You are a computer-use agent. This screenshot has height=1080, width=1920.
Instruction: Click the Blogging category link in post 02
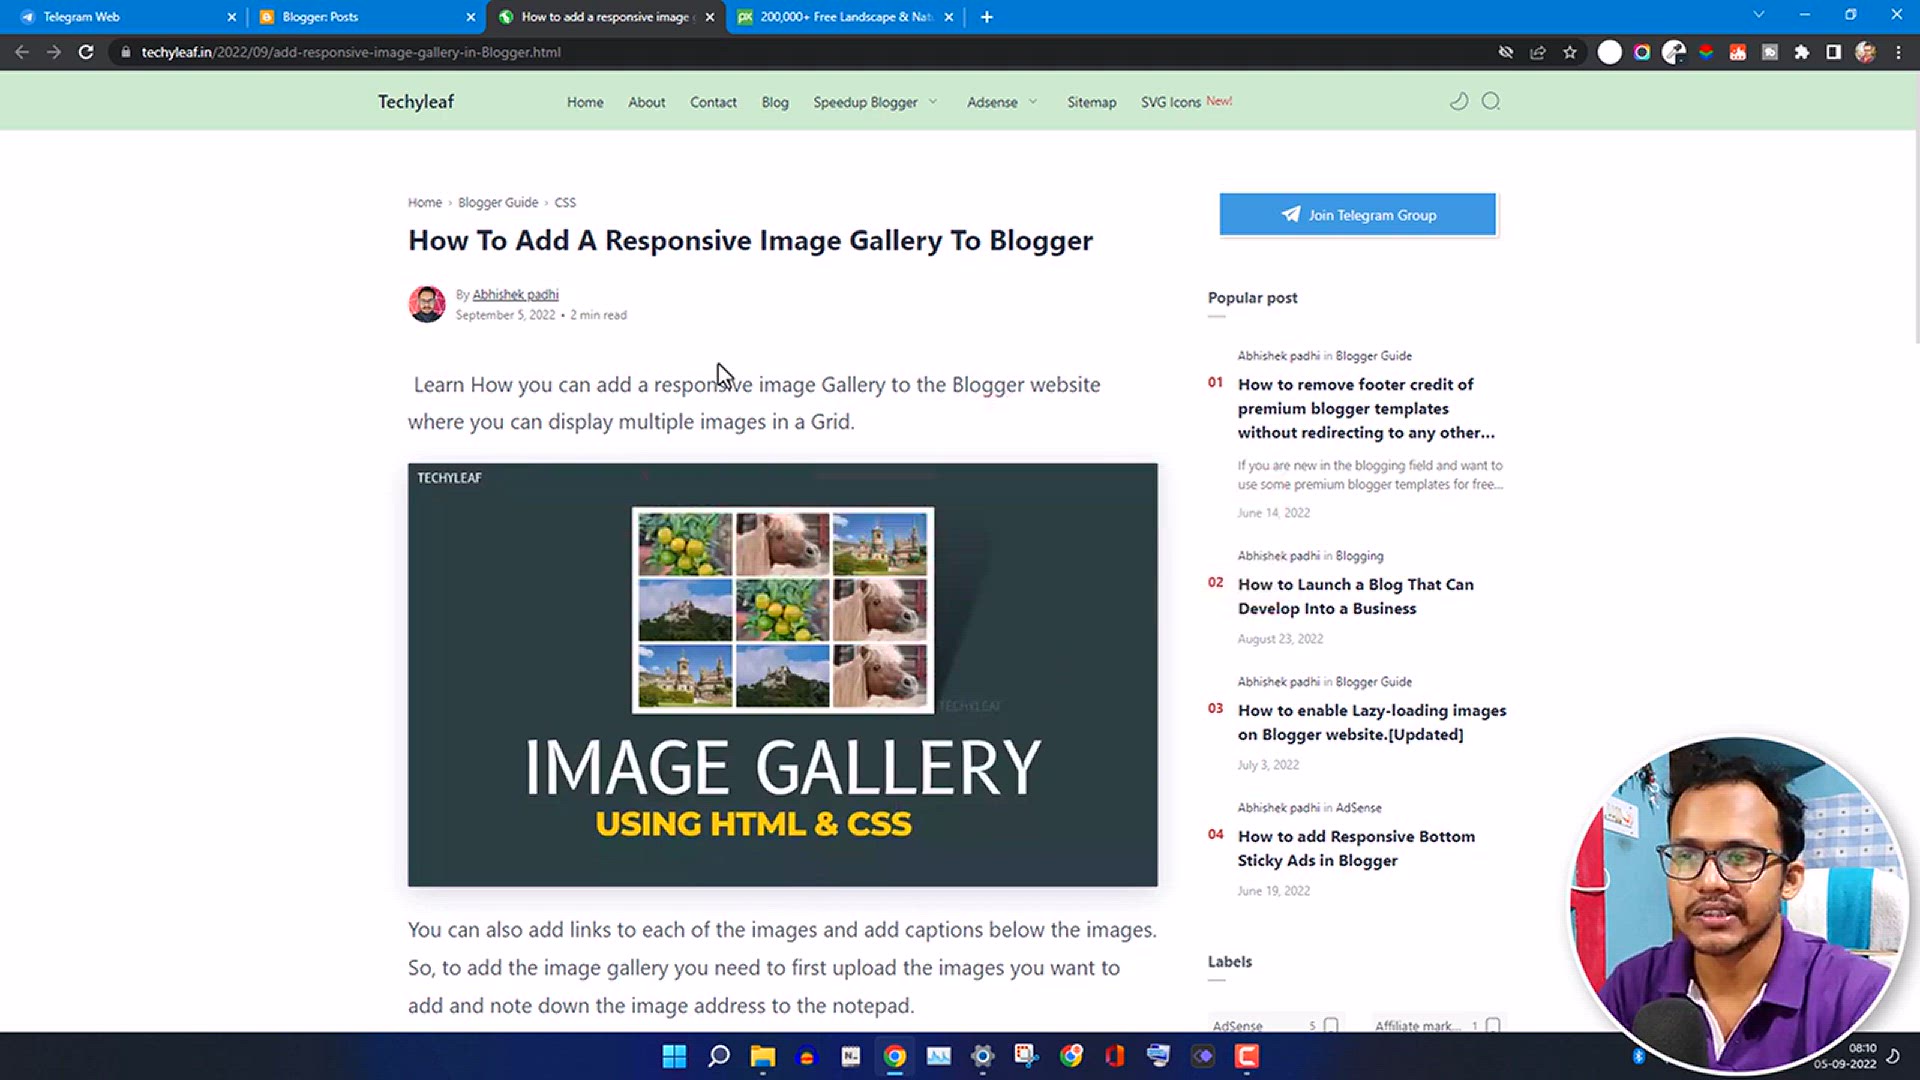click(1360, 556)
